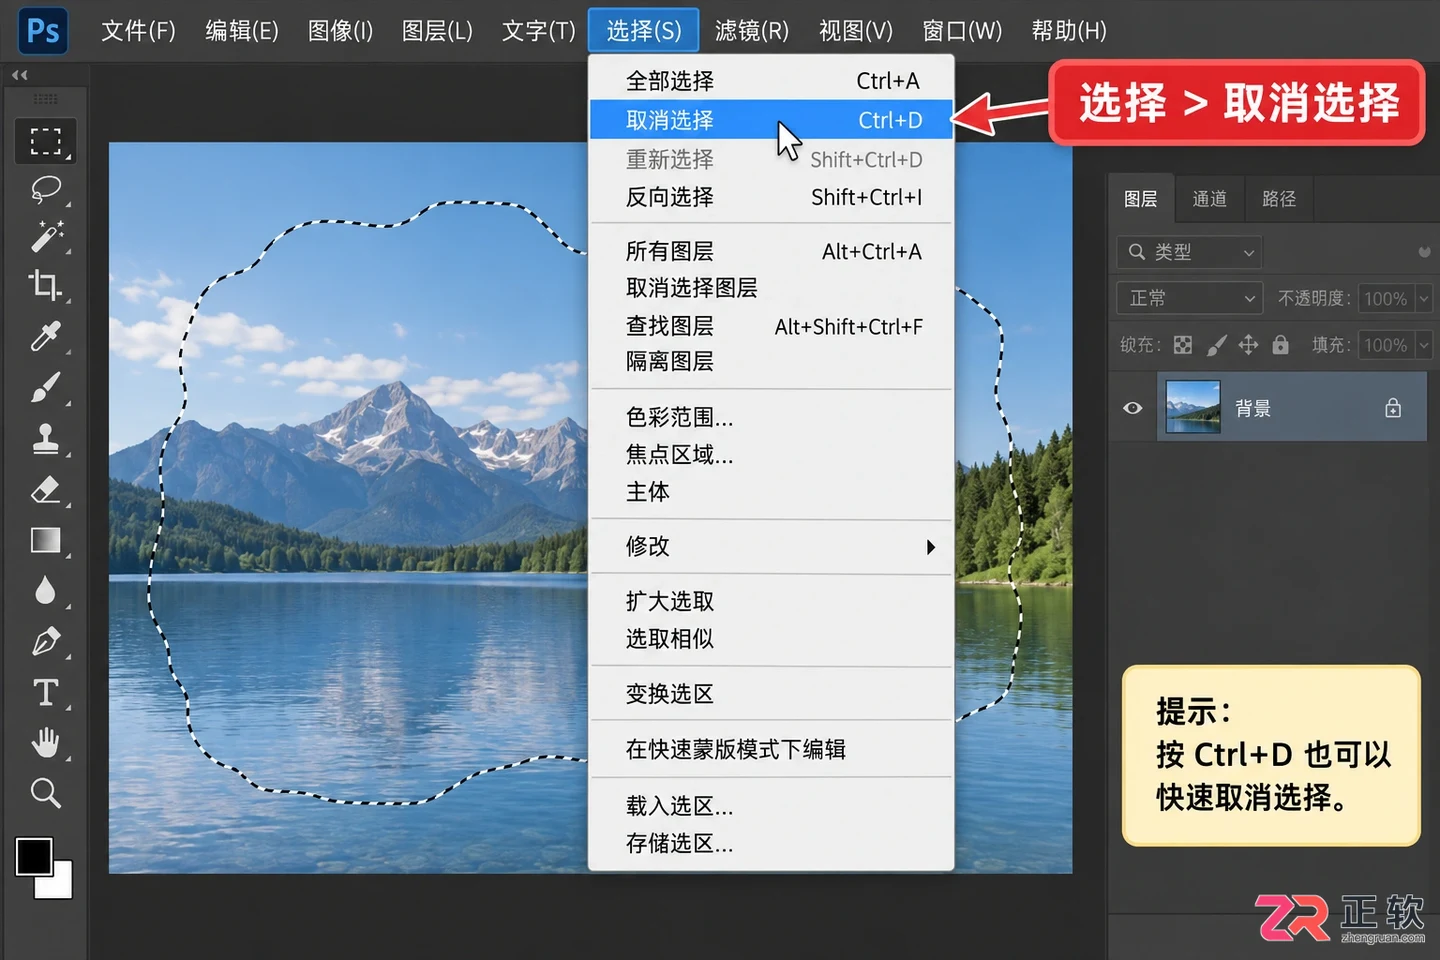Select the Brush tool
This screenshot has width=1440, height=960.
[45, 387]
